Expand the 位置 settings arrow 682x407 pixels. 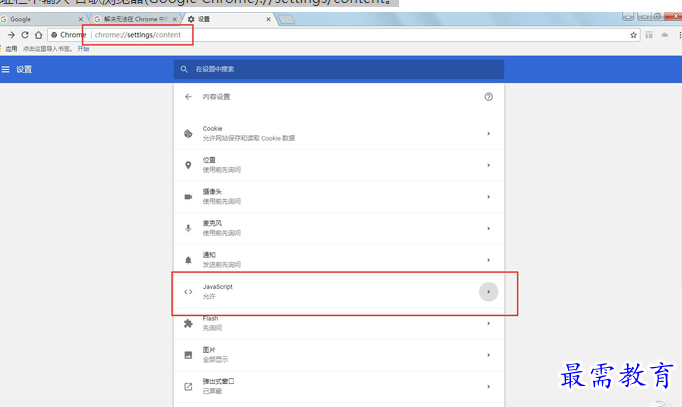coord(488,165)
